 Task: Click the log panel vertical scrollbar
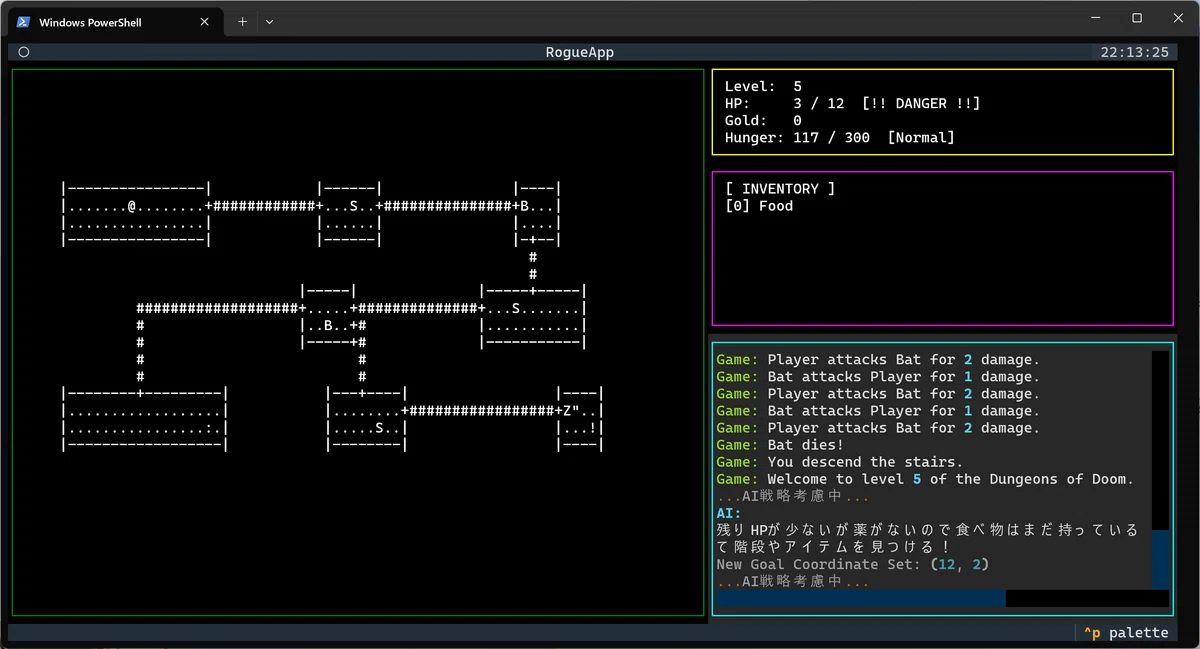point(1160,470)
